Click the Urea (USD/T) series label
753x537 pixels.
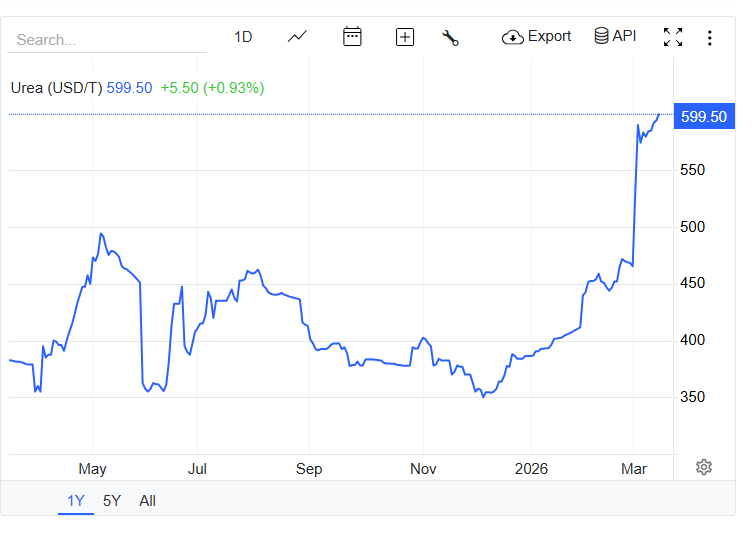click(55, 88)
